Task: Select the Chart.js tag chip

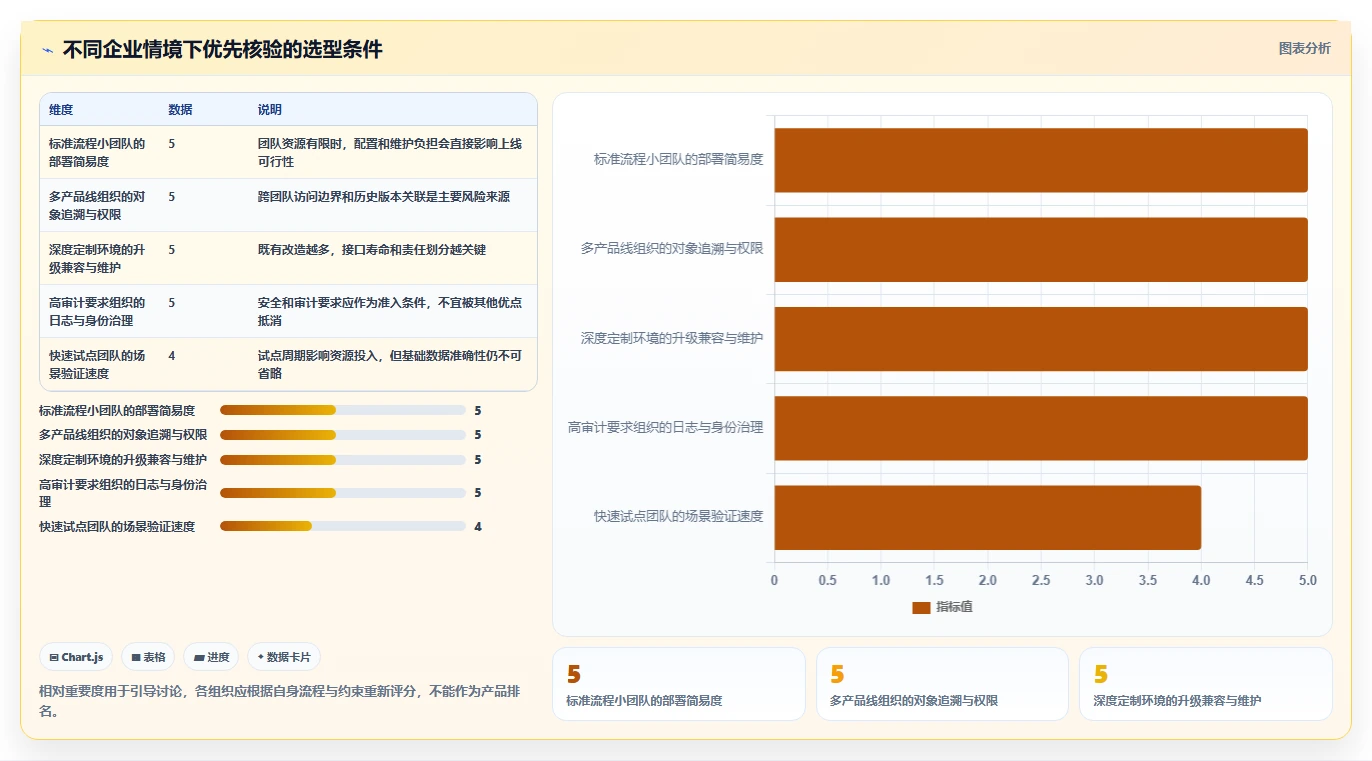Action: tap(76, 657)
